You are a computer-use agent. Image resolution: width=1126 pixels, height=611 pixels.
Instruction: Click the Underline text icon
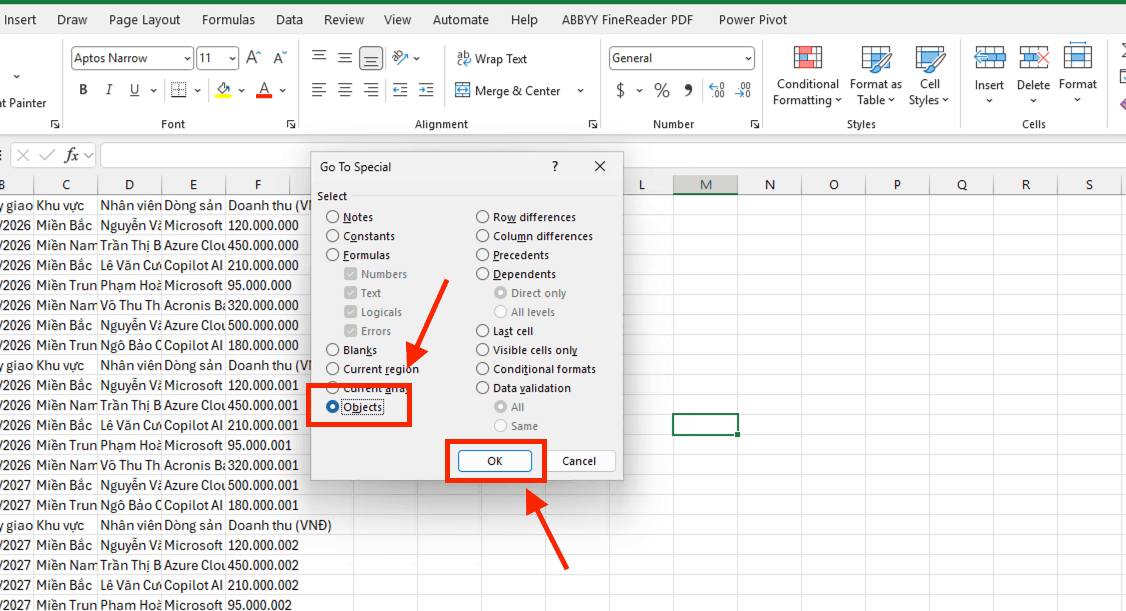pyautogui.click(x=135, y=90)
